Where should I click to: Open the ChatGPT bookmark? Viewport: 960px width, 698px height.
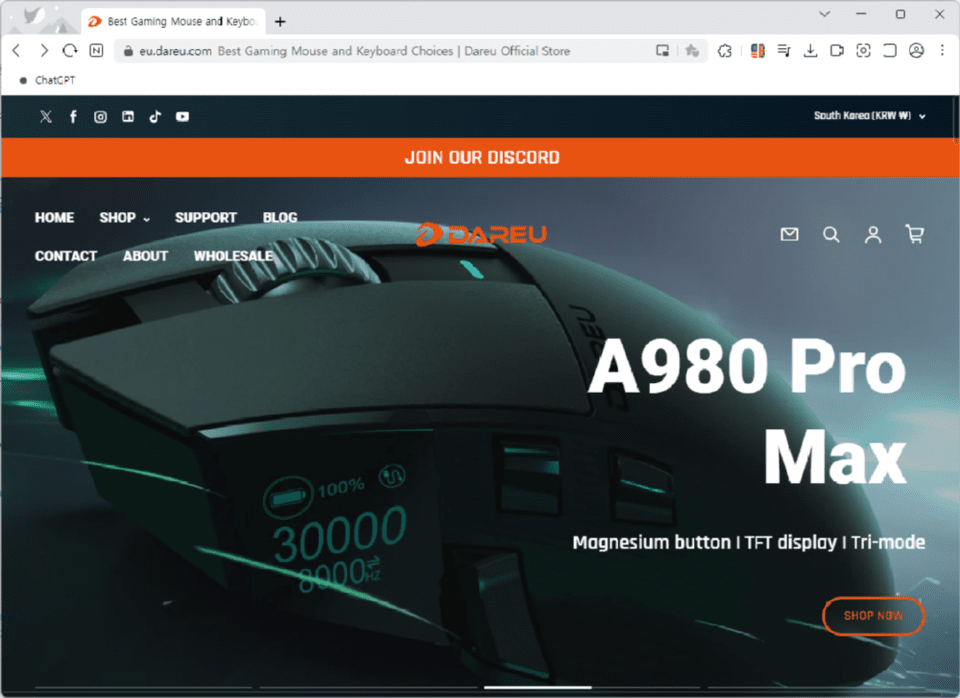click(x=48, y=80)
